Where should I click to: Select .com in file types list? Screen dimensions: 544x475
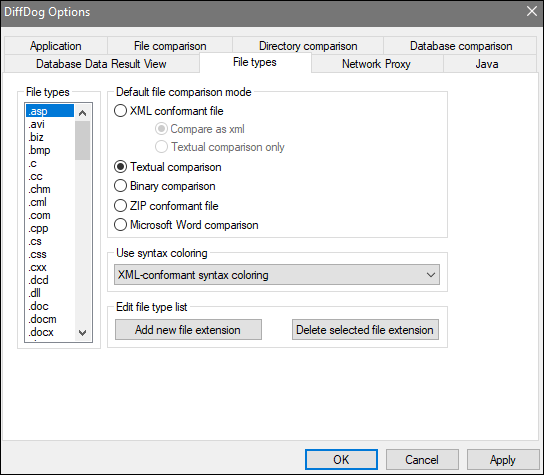point(50,215)
